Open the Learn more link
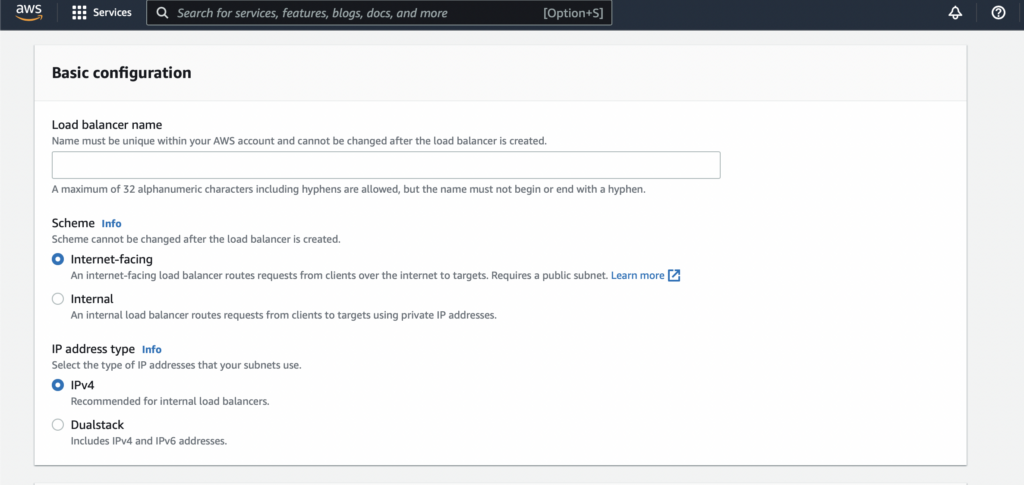The image size is (1024, 485). click(637, 275)
